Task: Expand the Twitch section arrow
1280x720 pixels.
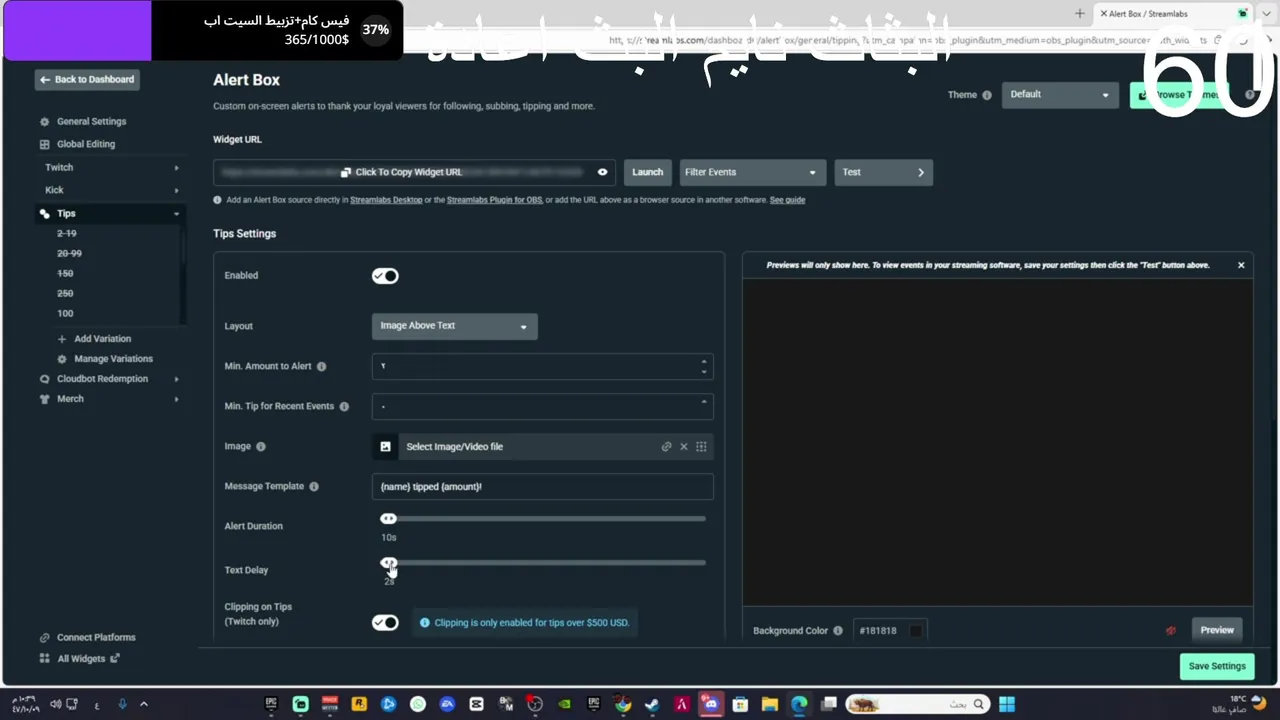Action: click(x=176, y=168)
